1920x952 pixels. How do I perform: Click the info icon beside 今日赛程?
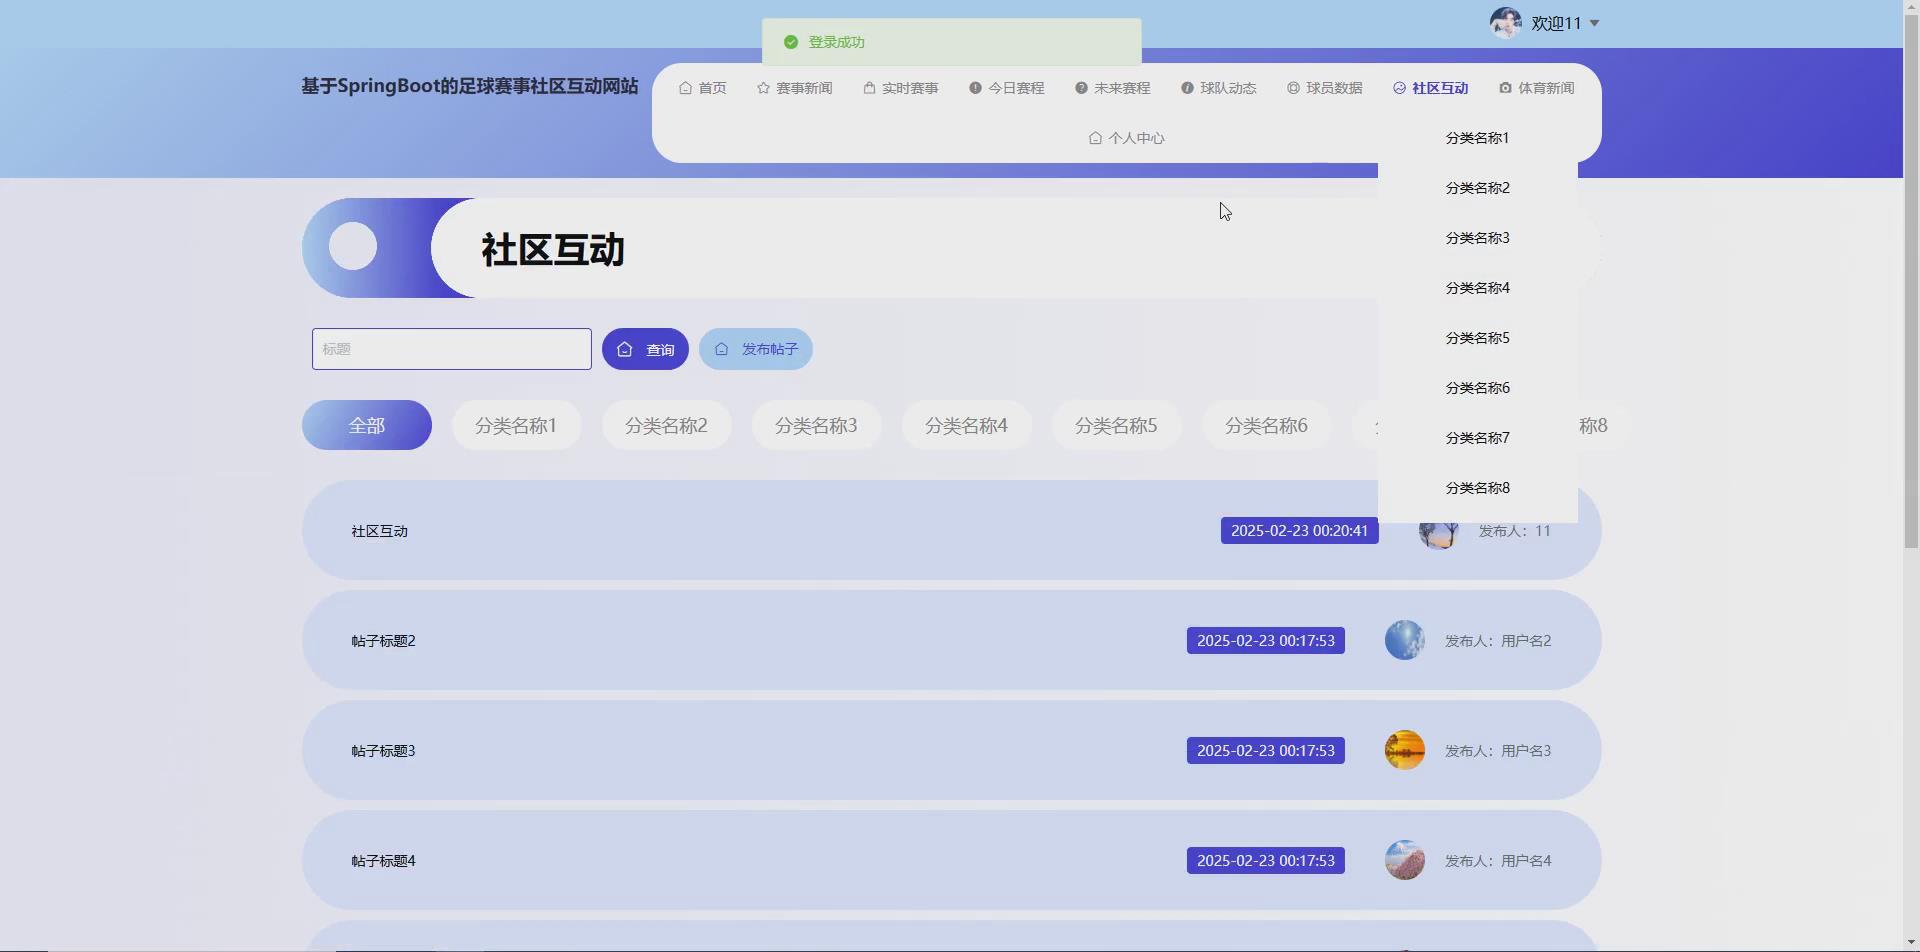pyautogui.click(x=975, y=88)
